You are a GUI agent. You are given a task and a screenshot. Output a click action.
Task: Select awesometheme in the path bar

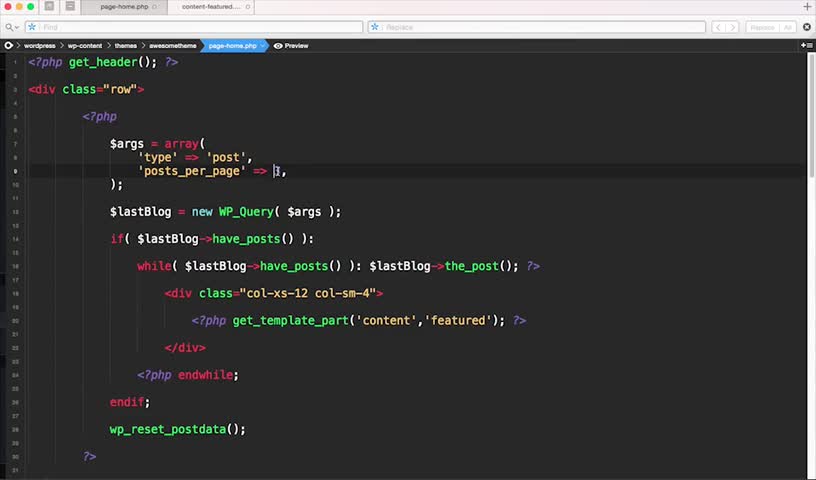(173, 46)
